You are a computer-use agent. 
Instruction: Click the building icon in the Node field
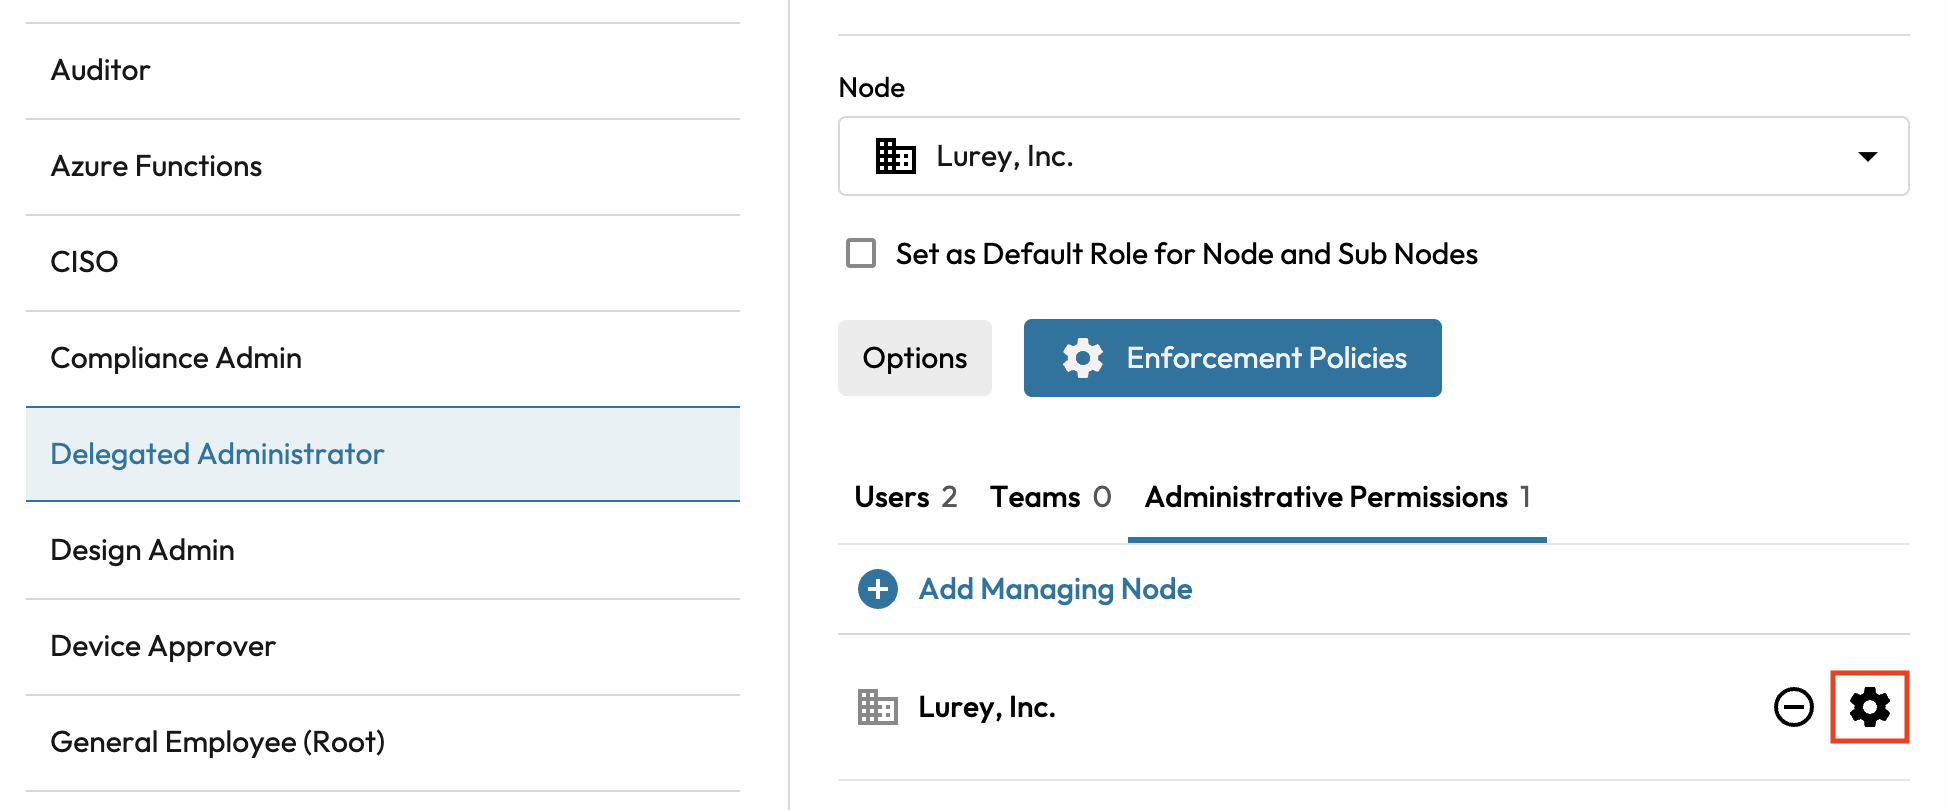coord(895,156)
